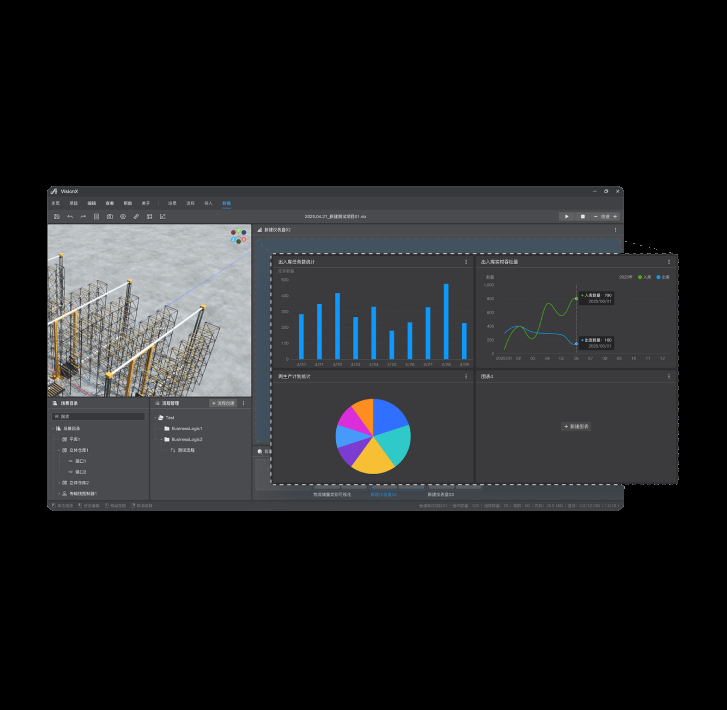The width and height of the screenshot is (727, 710).
Task: Click the export share toolbar icon
Action: tap(162, 217)
